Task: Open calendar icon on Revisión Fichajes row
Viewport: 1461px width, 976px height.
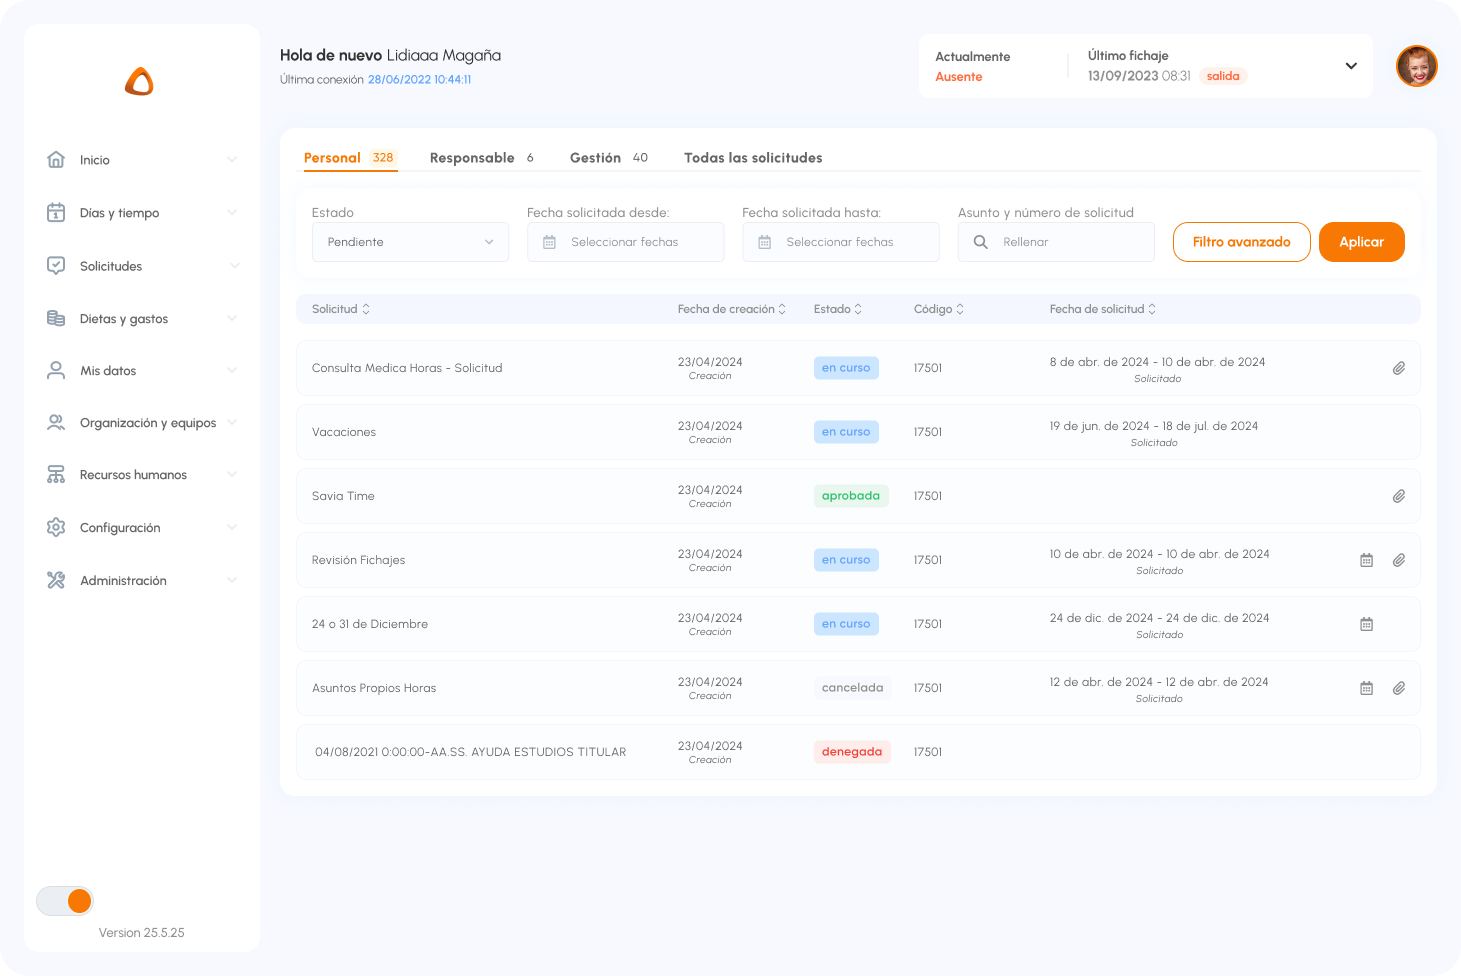Action: 1366,560
